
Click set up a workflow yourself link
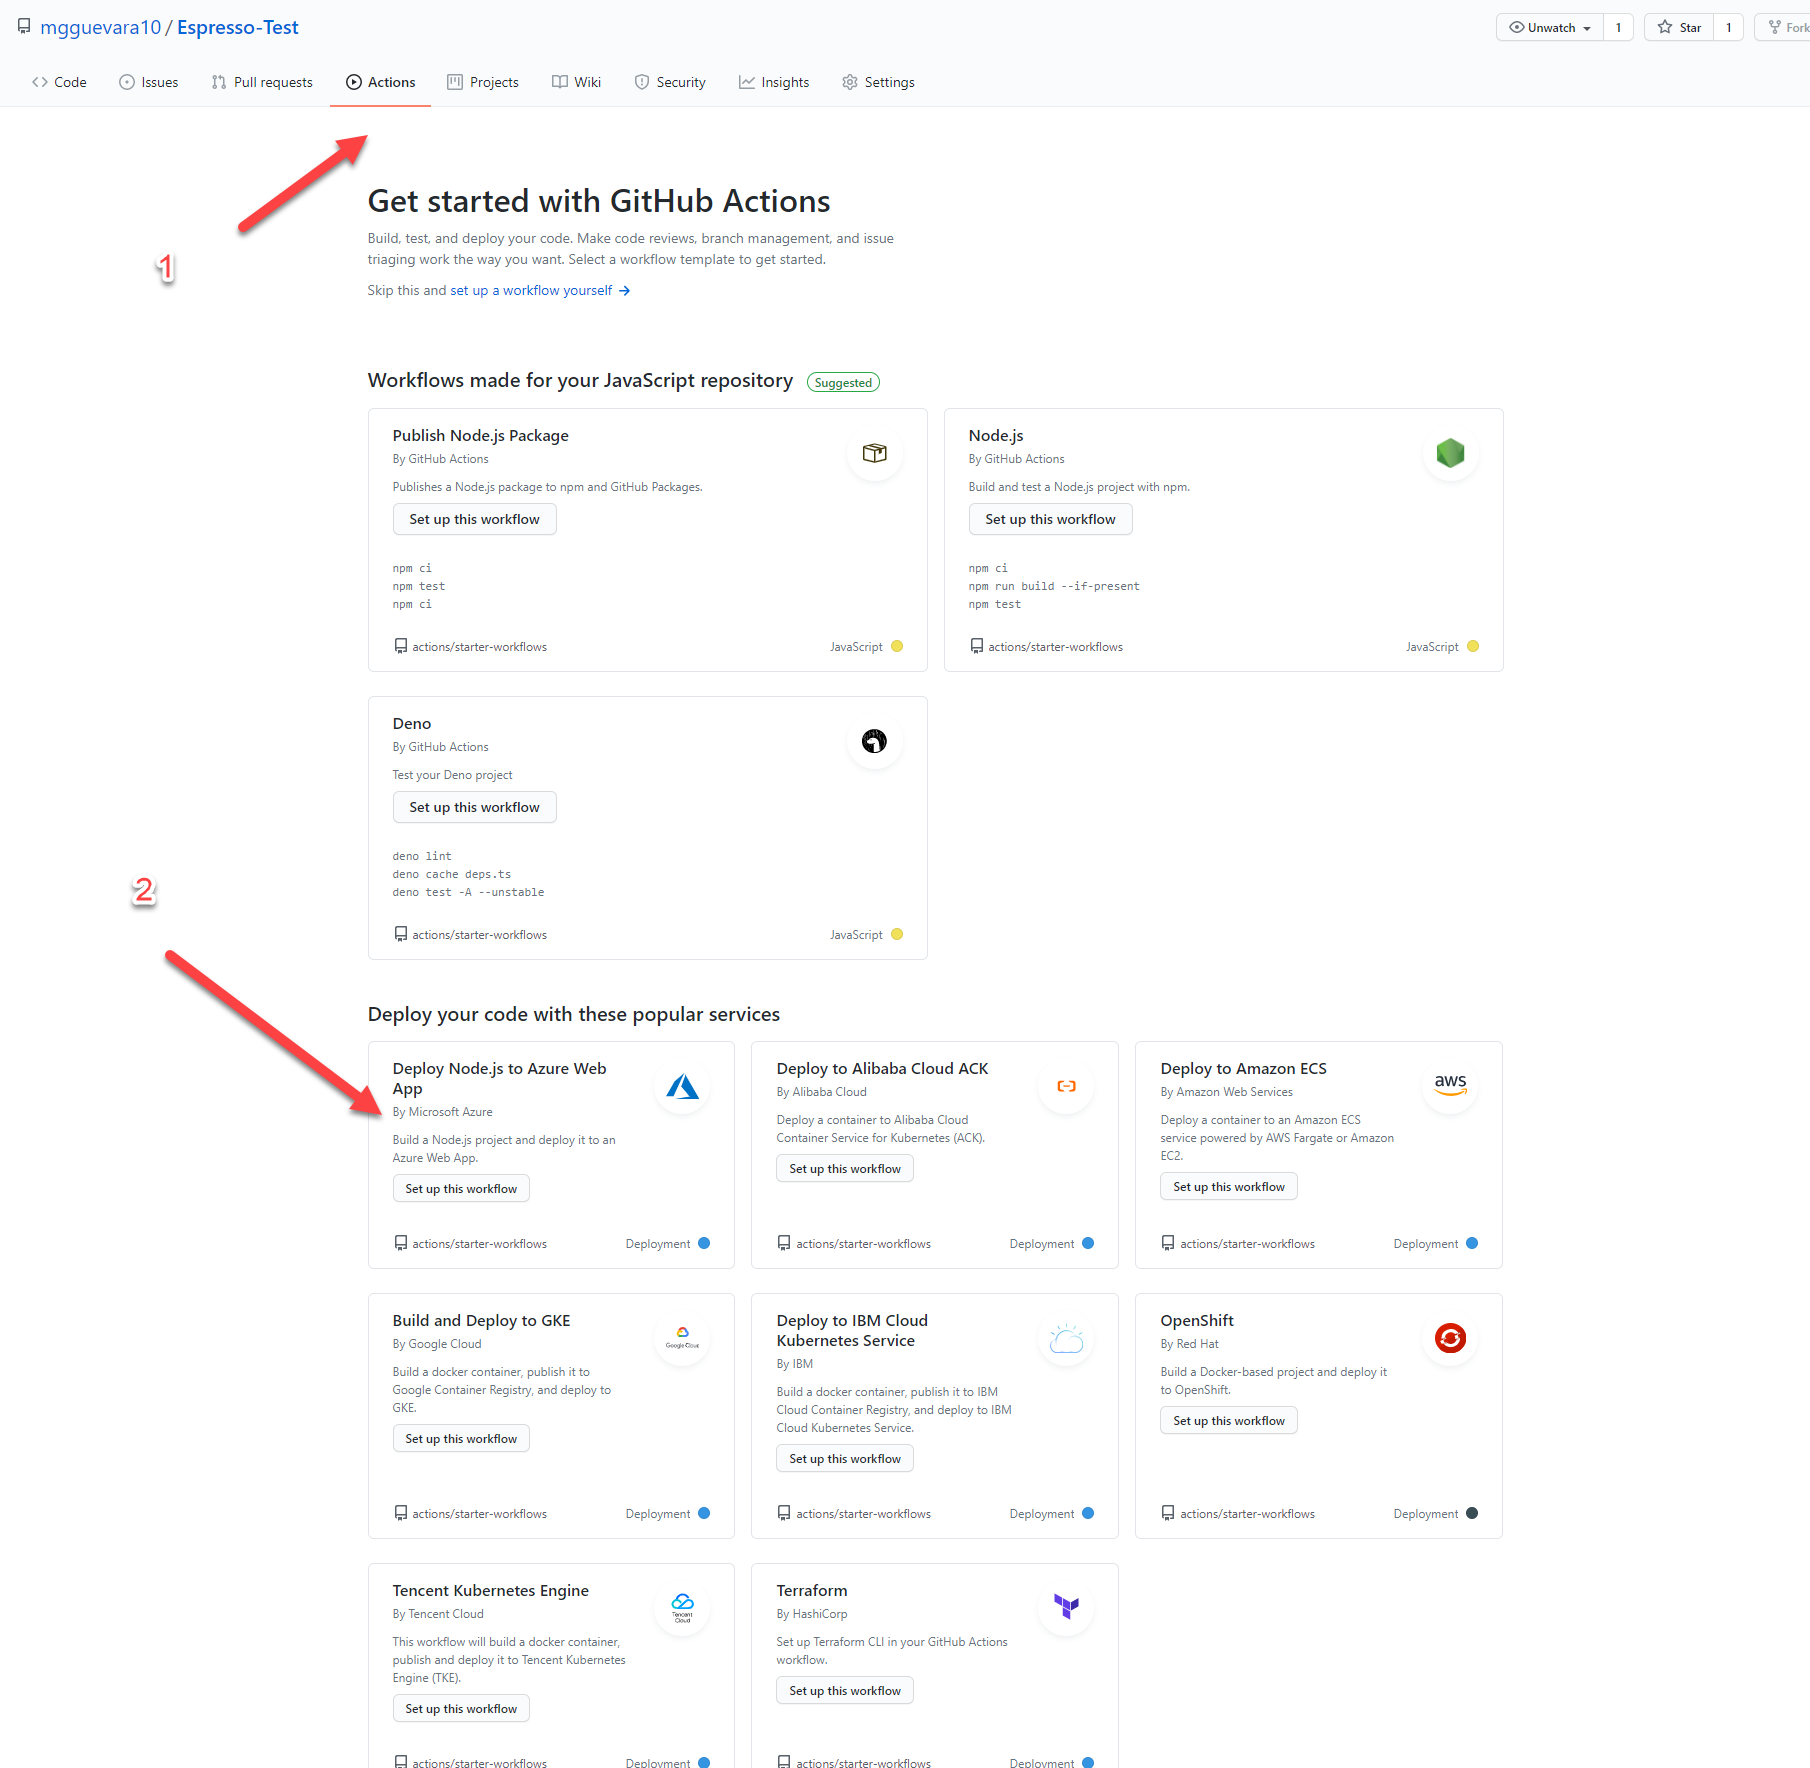[540, 290]
